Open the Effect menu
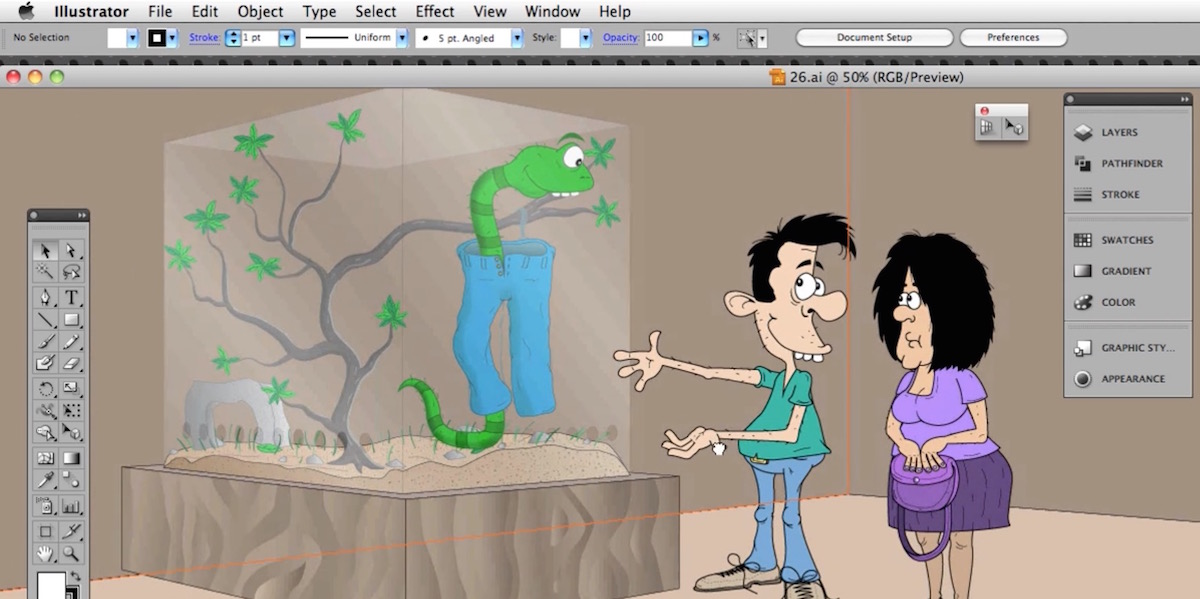Viewport: 1200px width, 599px height. [434, 11]
